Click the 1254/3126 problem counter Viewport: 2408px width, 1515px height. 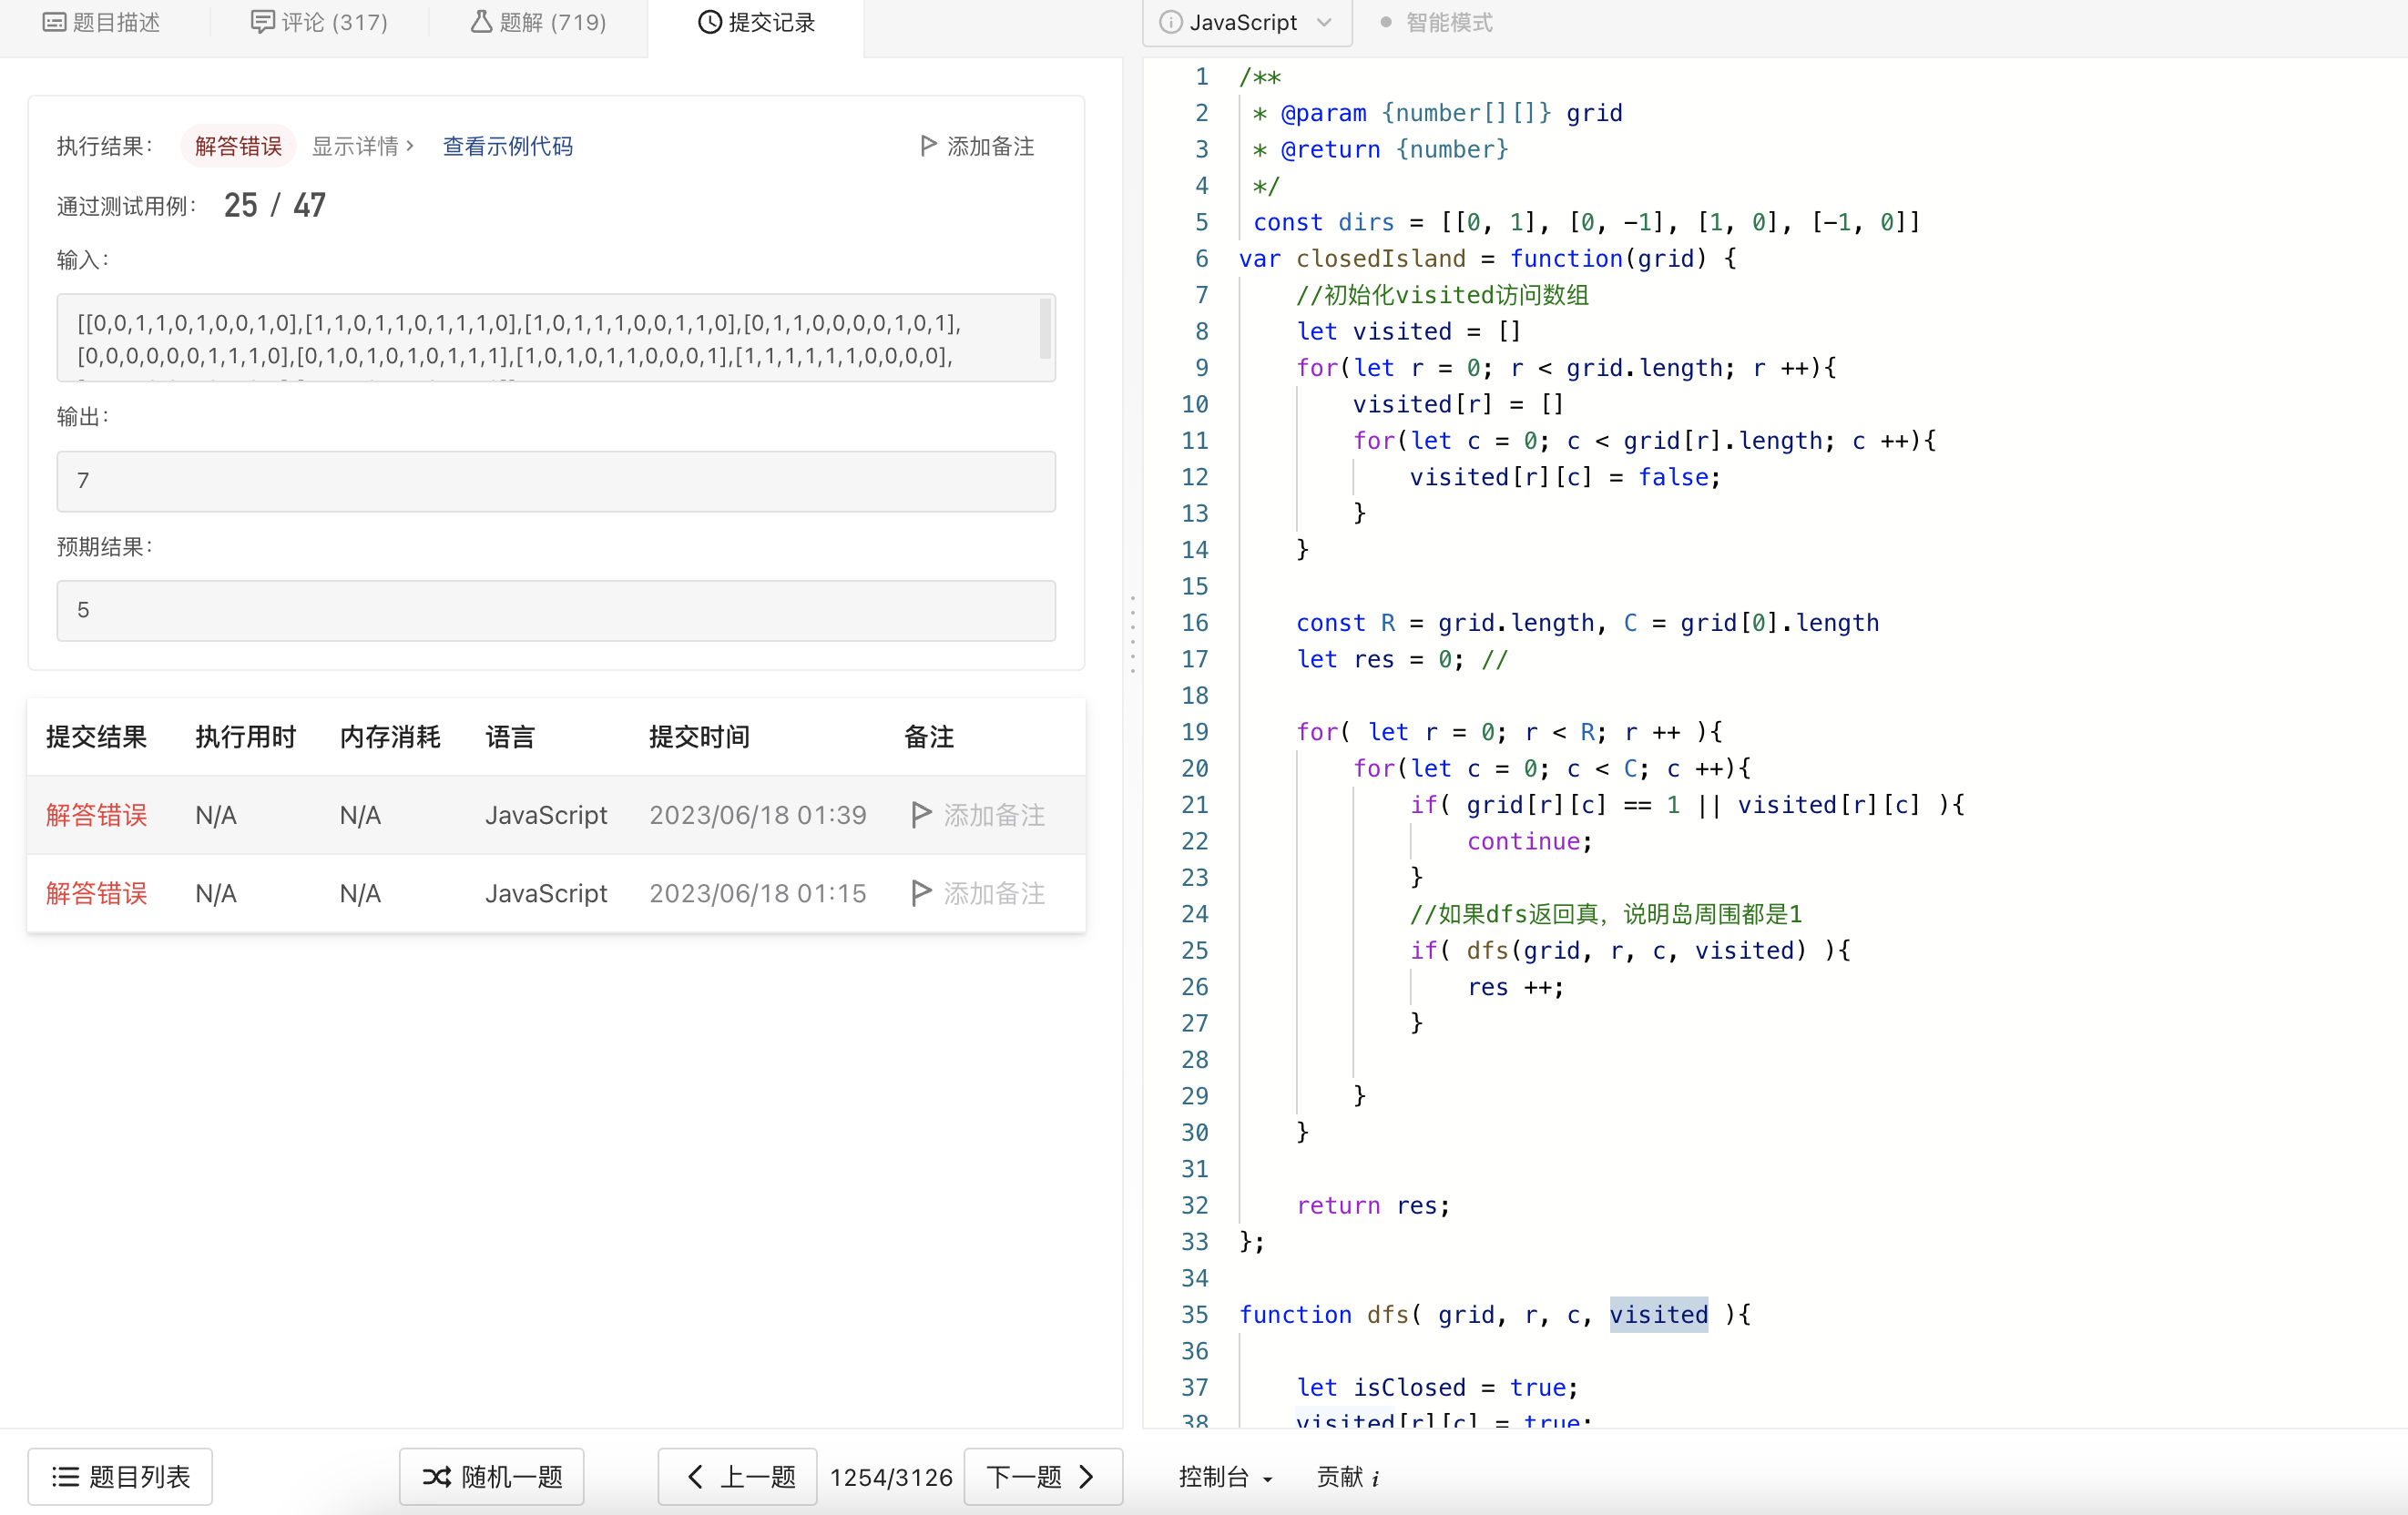(890, 1477)
